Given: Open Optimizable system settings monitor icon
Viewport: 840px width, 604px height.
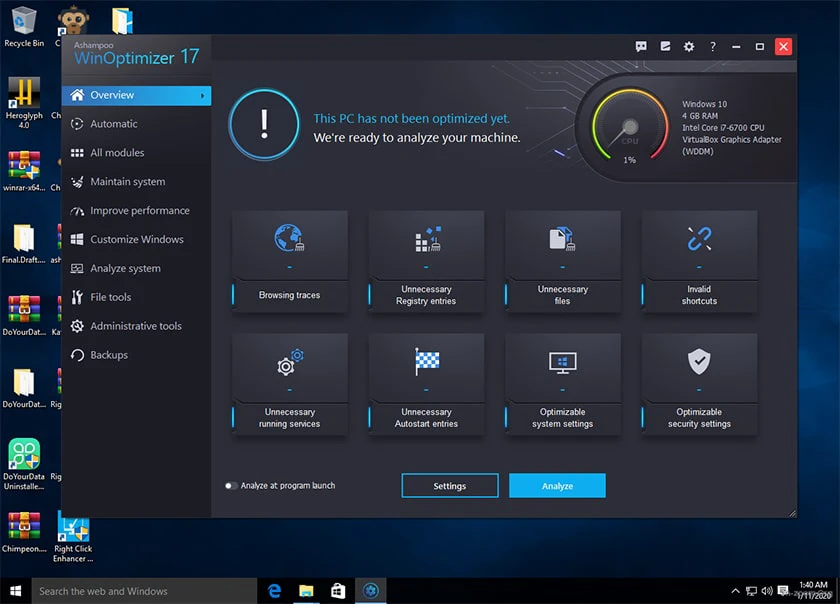Looking at the screenshot, I should 562,363.
